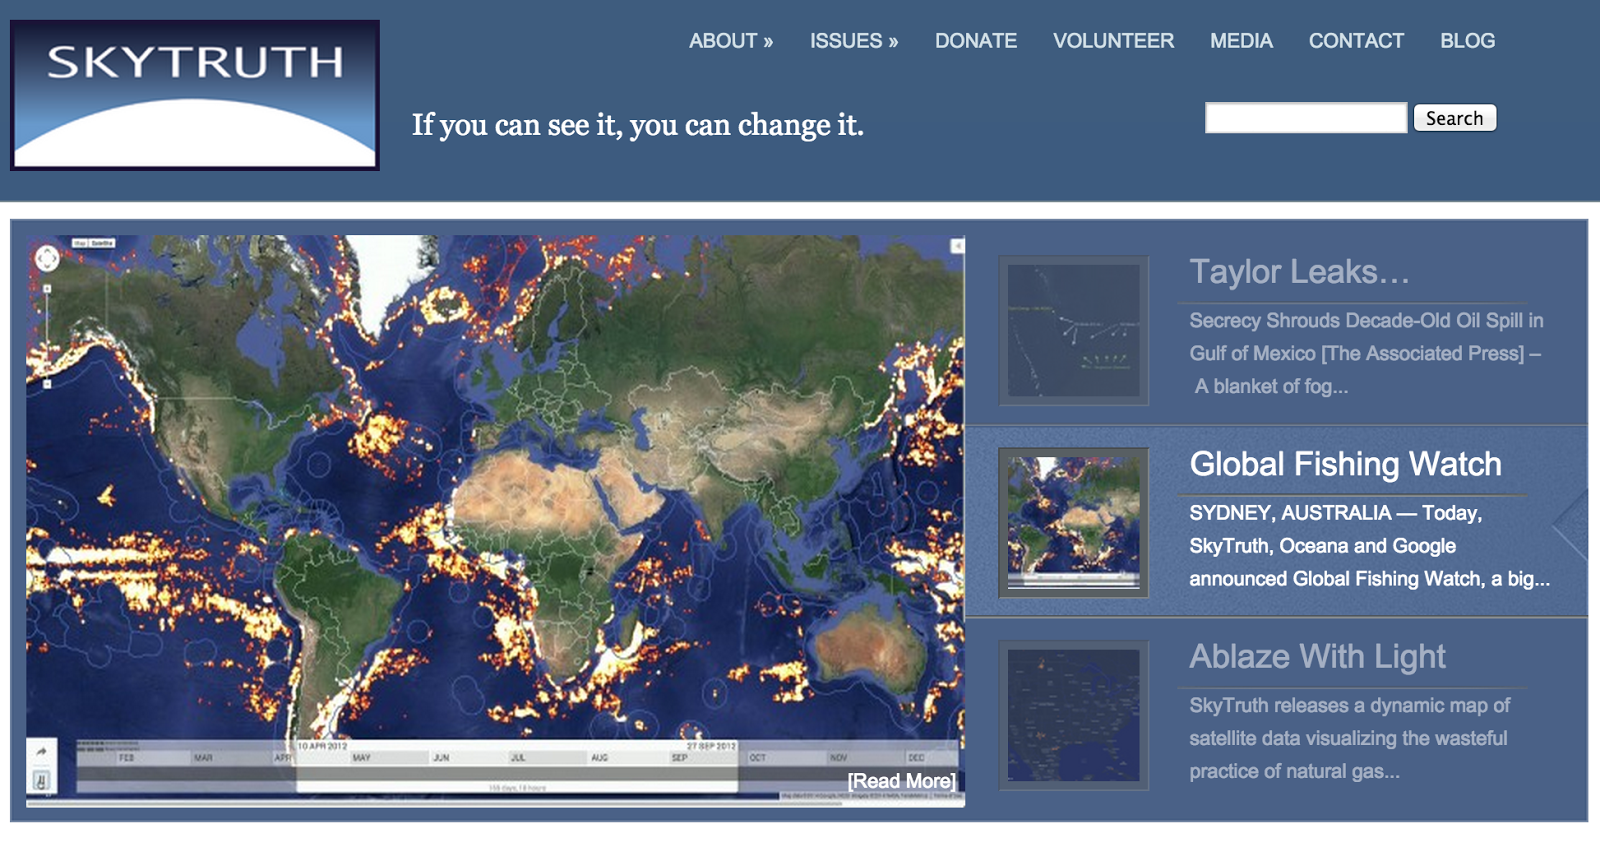Open the Global Fishing Watch headline
The height and width of the screenshot is (847, 1600).
coord(1346,464)
